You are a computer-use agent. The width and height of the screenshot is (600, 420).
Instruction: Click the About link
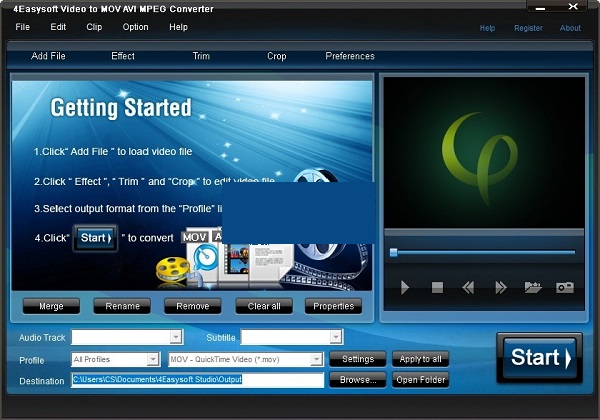click(x=570, y=28)
